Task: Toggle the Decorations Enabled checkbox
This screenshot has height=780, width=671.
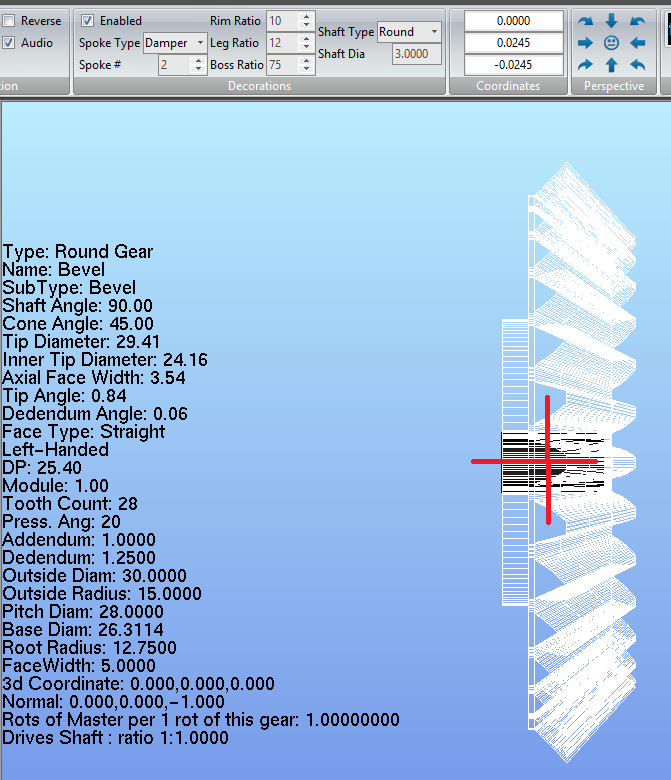Action: pyautogui.click(x=87, y=20)
